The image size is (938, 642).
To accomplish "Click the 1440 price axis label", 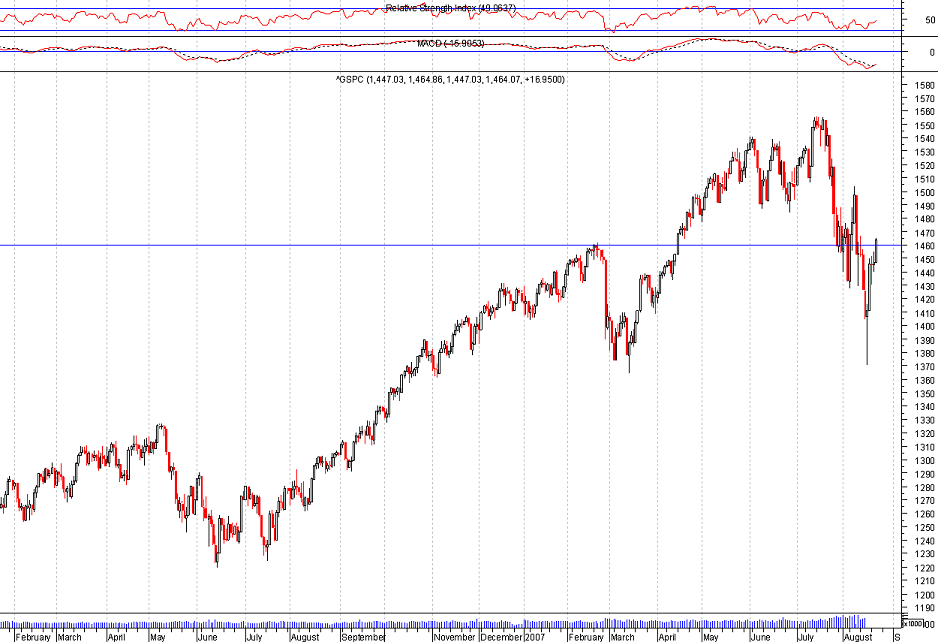I will click(925, 273).
